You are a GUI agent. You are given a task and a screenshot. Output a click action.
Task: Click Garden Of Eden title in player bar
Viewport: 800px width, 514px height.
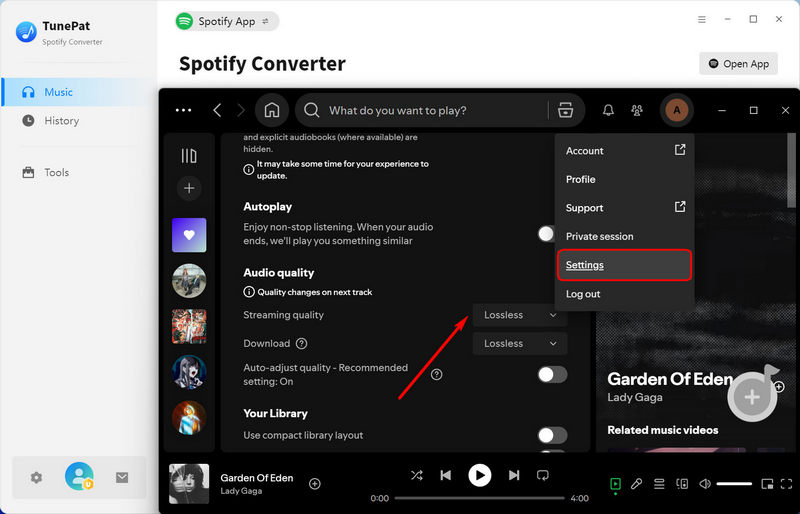257,478
